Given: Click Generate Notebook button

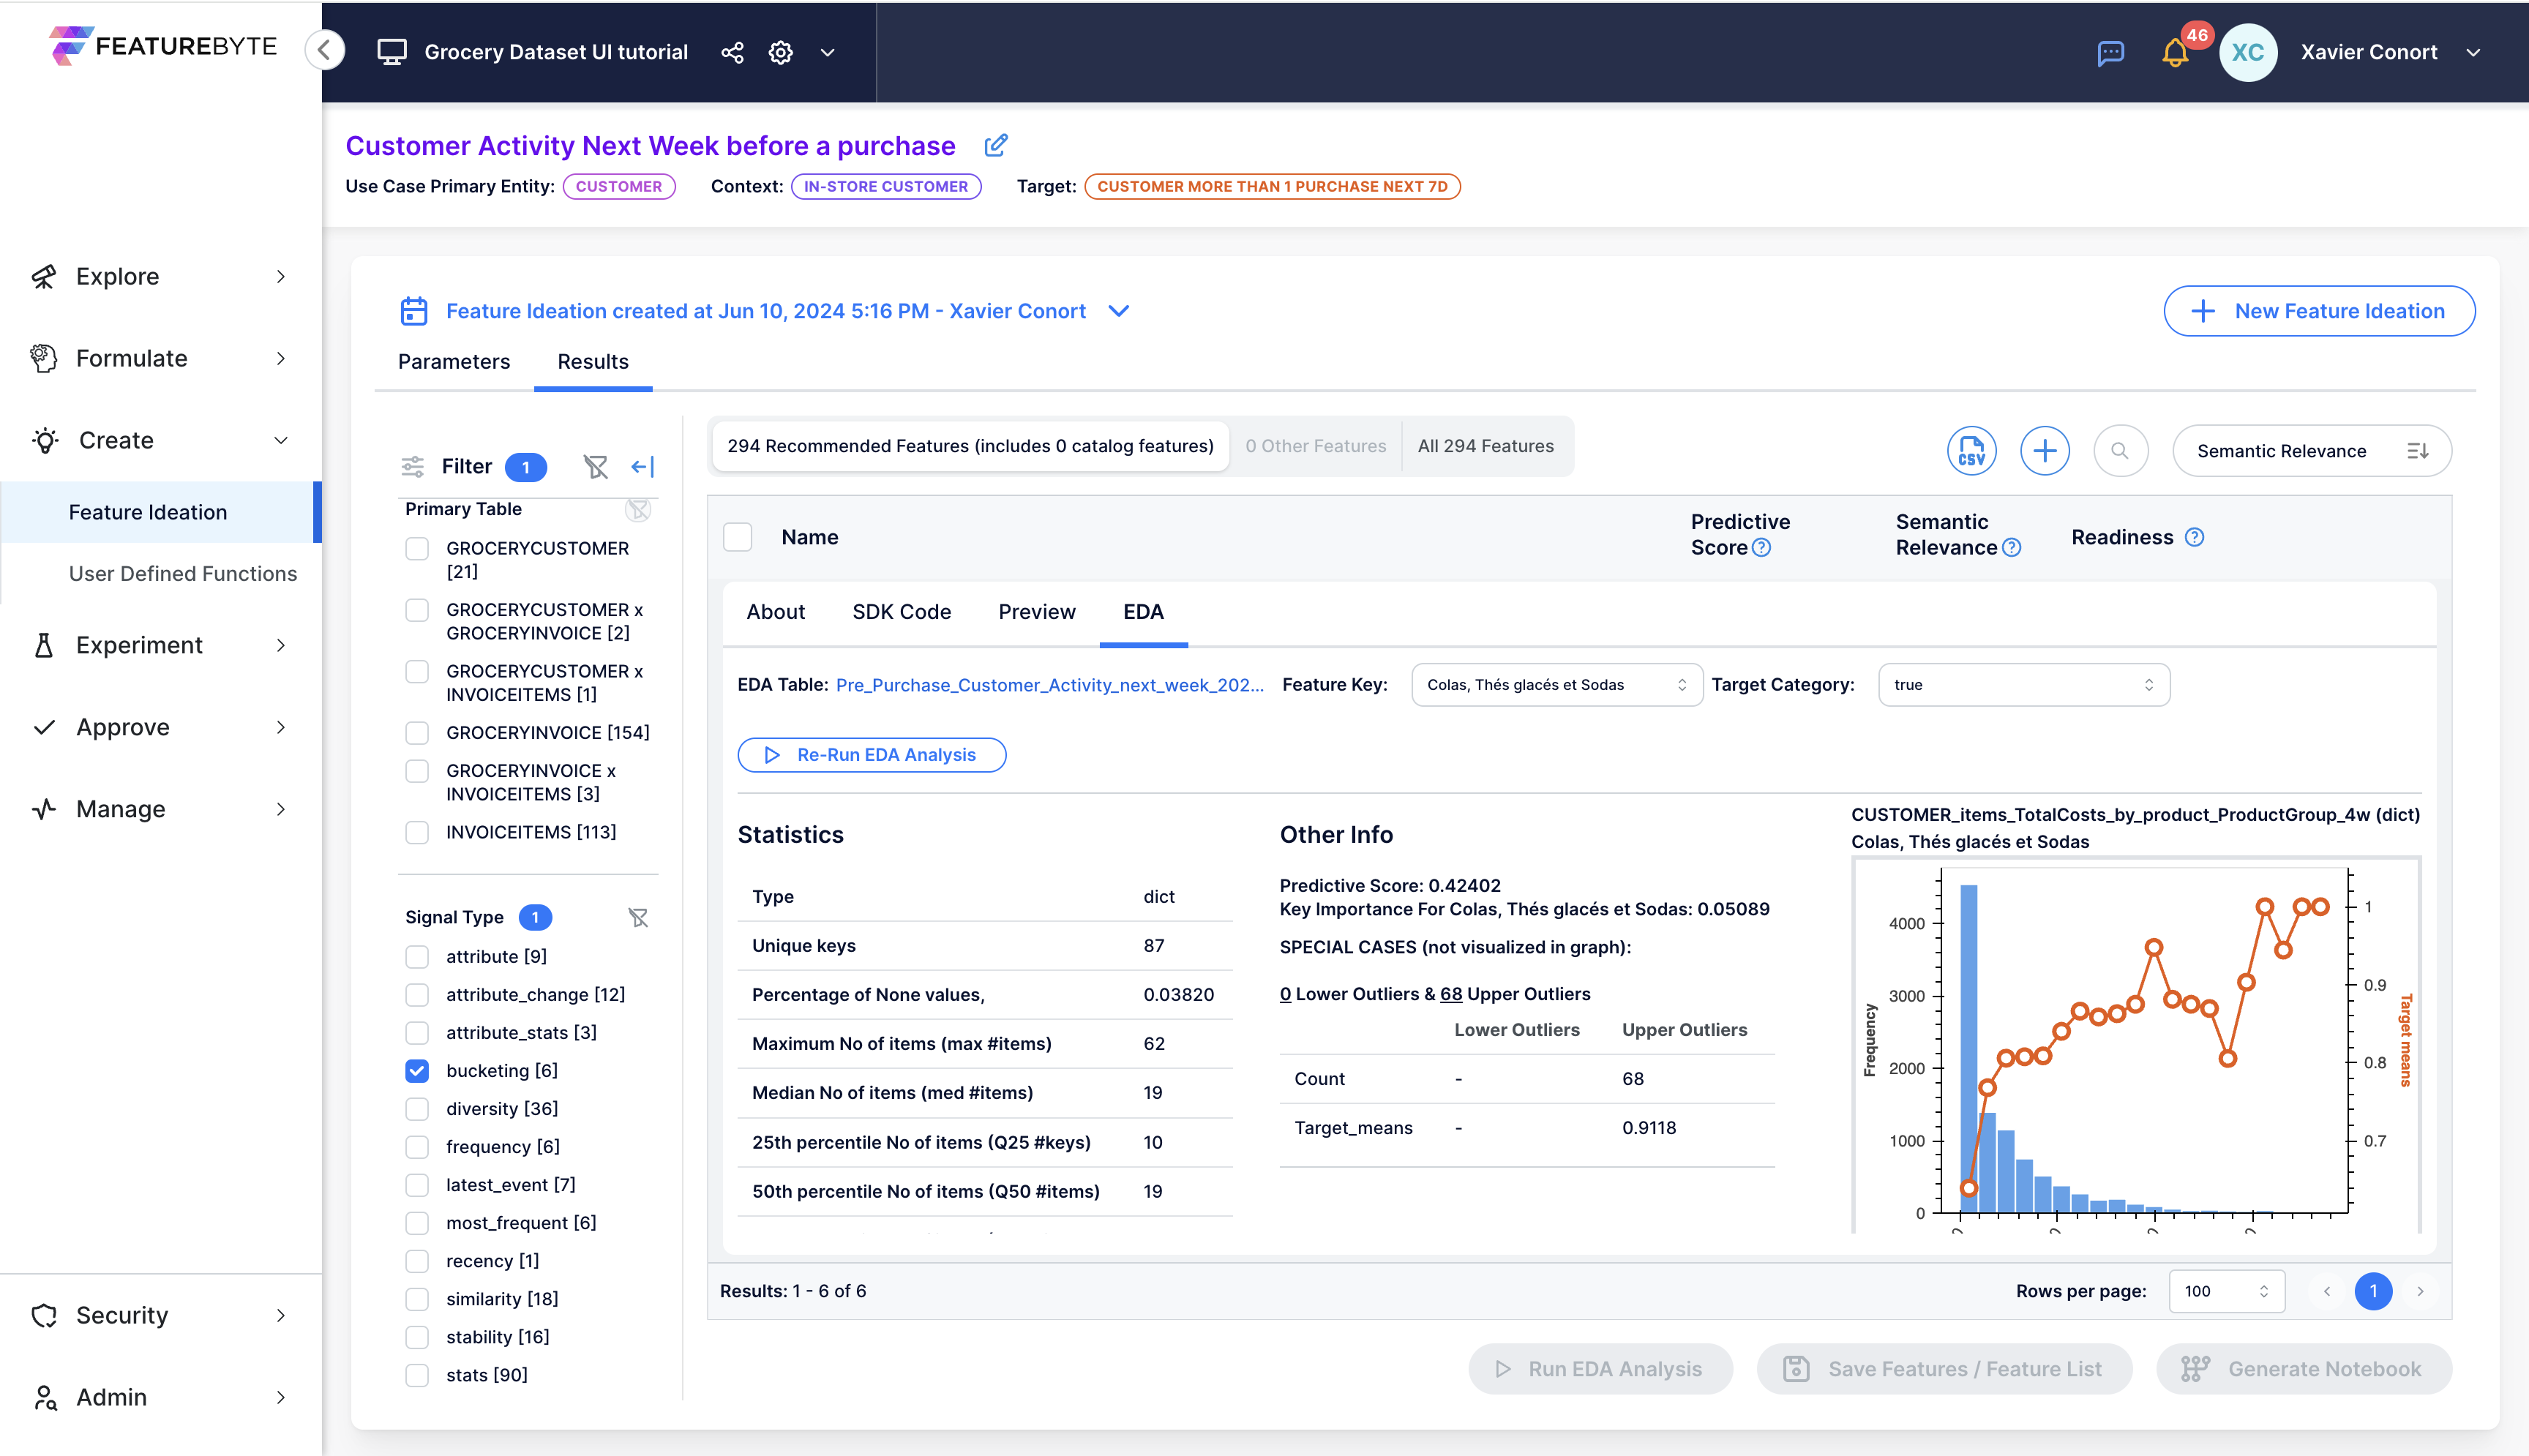Looking at the screenshot, I should [2304, 1369].
